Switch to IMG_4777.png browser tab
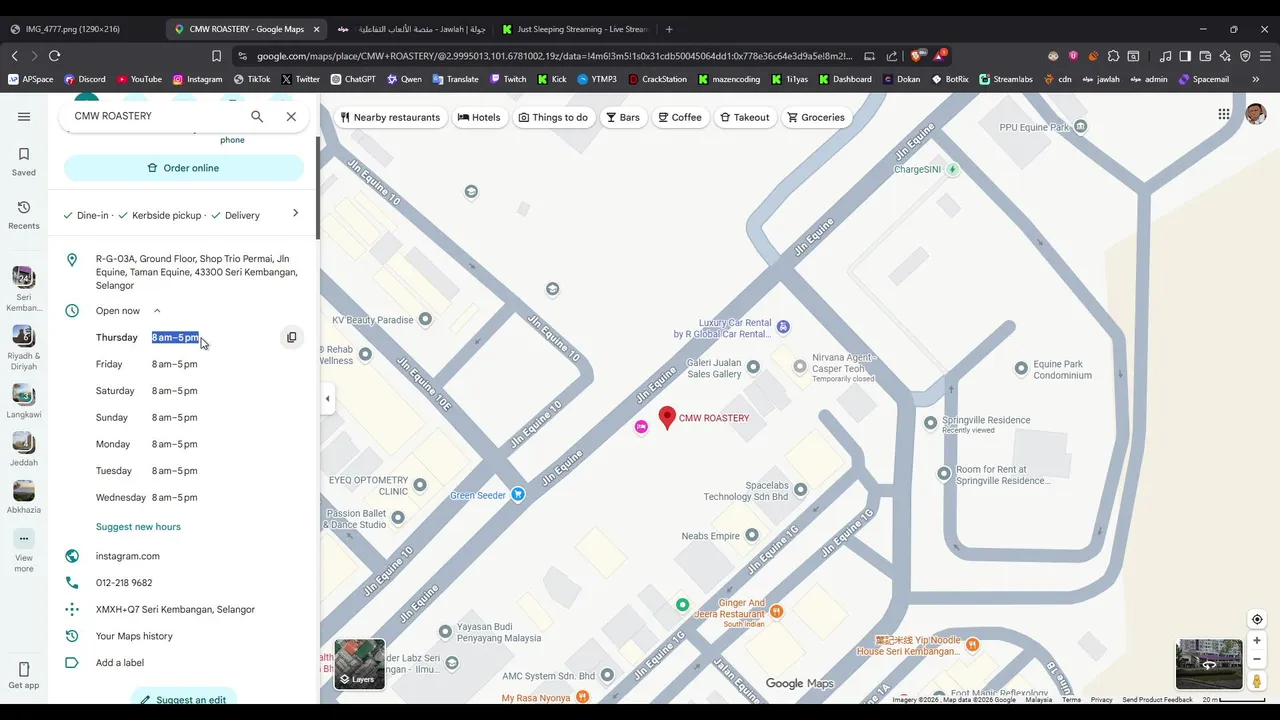The image size is (1280, 720). [82, 29]
